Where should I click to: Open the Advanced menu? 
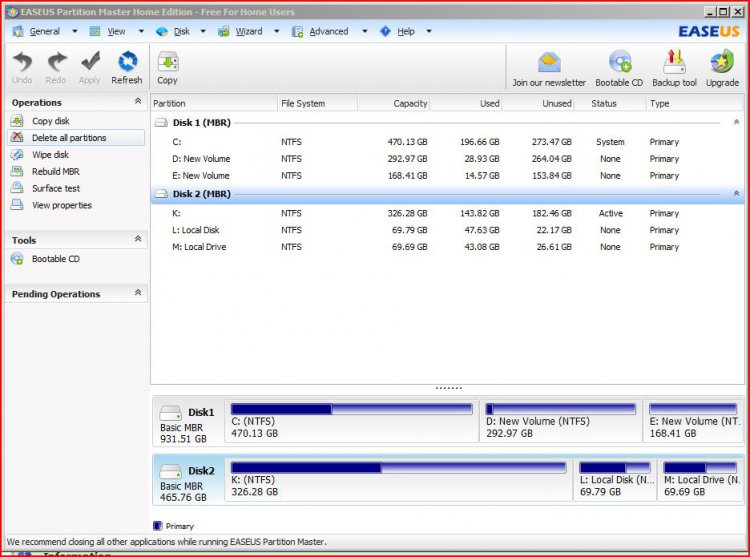tap(329, 32)
